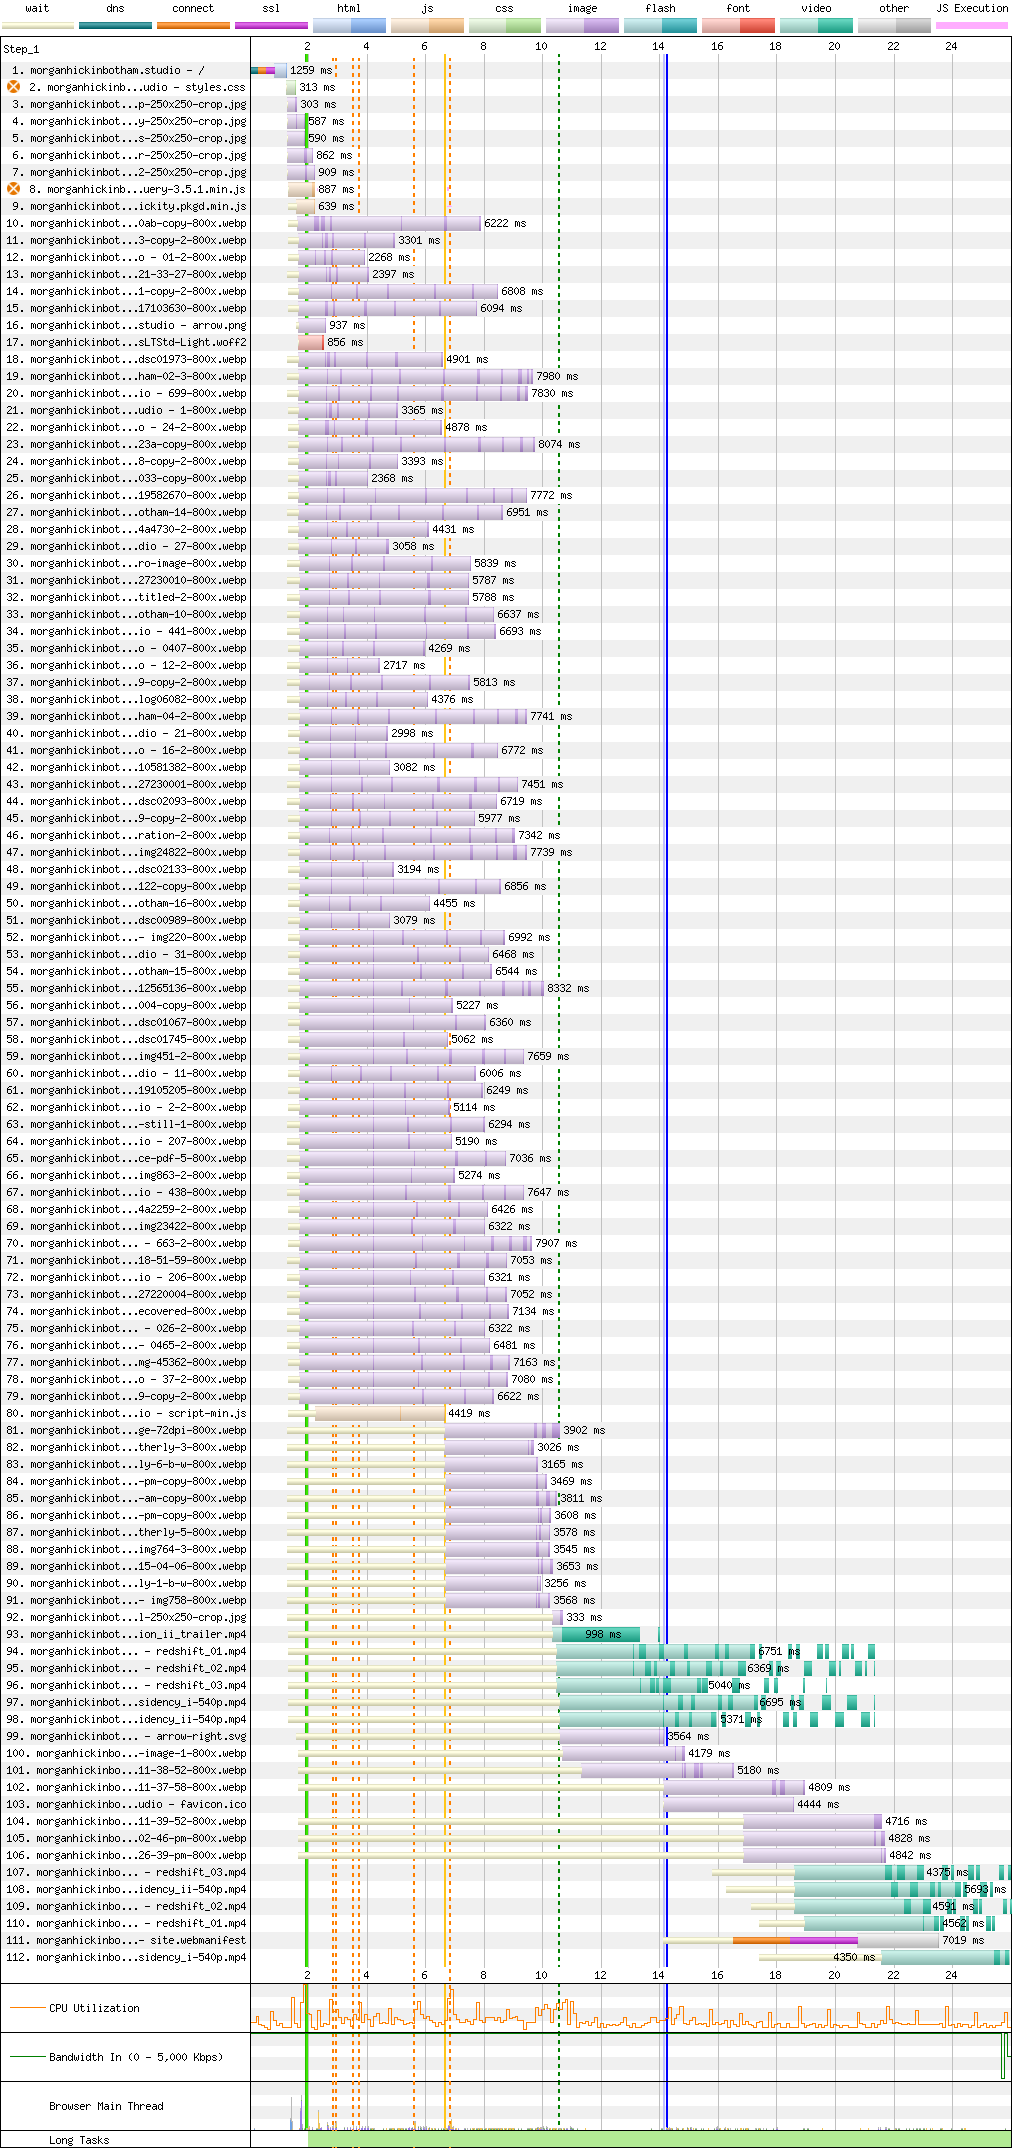Select the jquery-3.5.1.min.js request label
1012x2148 pixels.
pyautogui.click(x=137, y=190)
